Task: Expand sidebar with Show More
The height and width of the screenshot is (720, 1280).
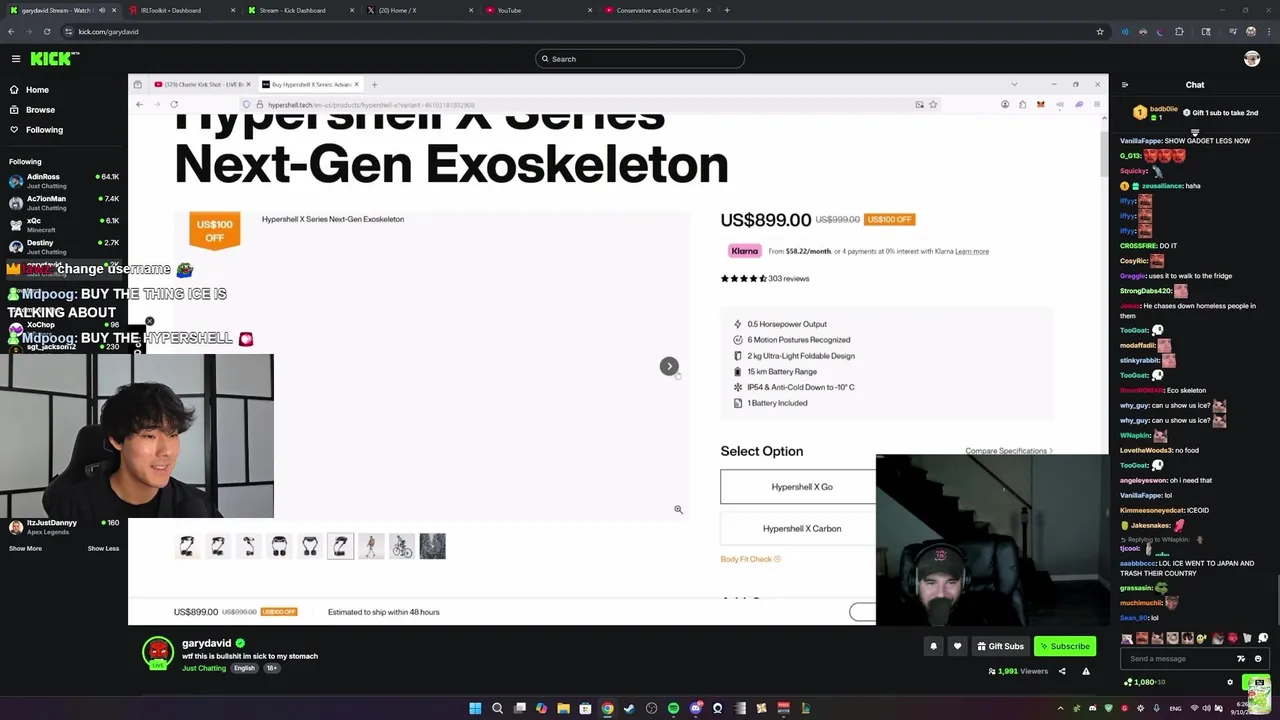Action: point(25,548)
